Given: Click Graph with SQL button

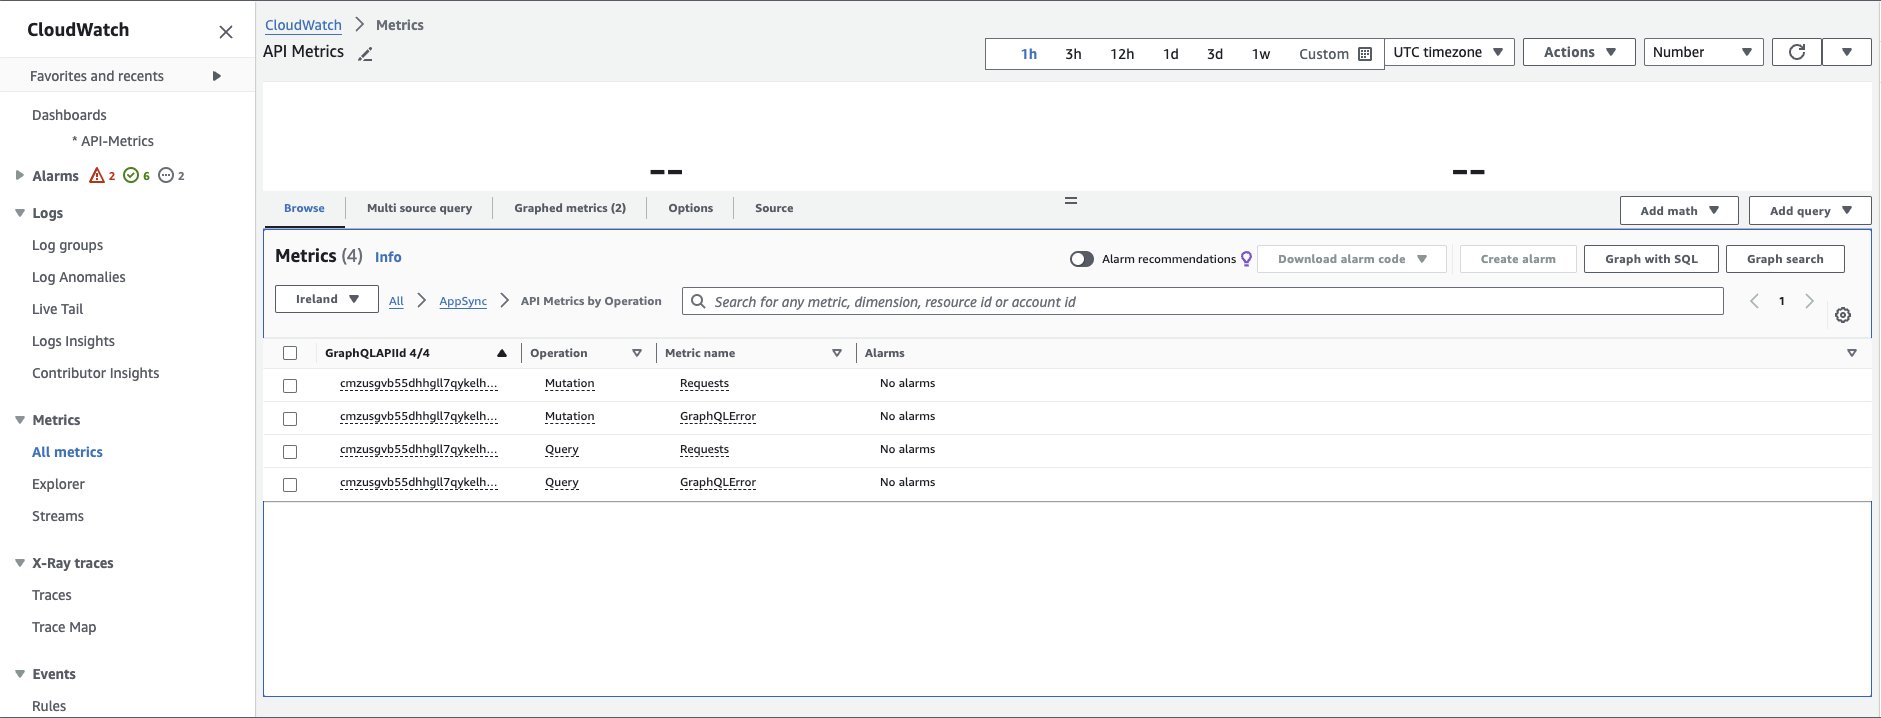Looking at the screenshot, I should click(1650, 259).
